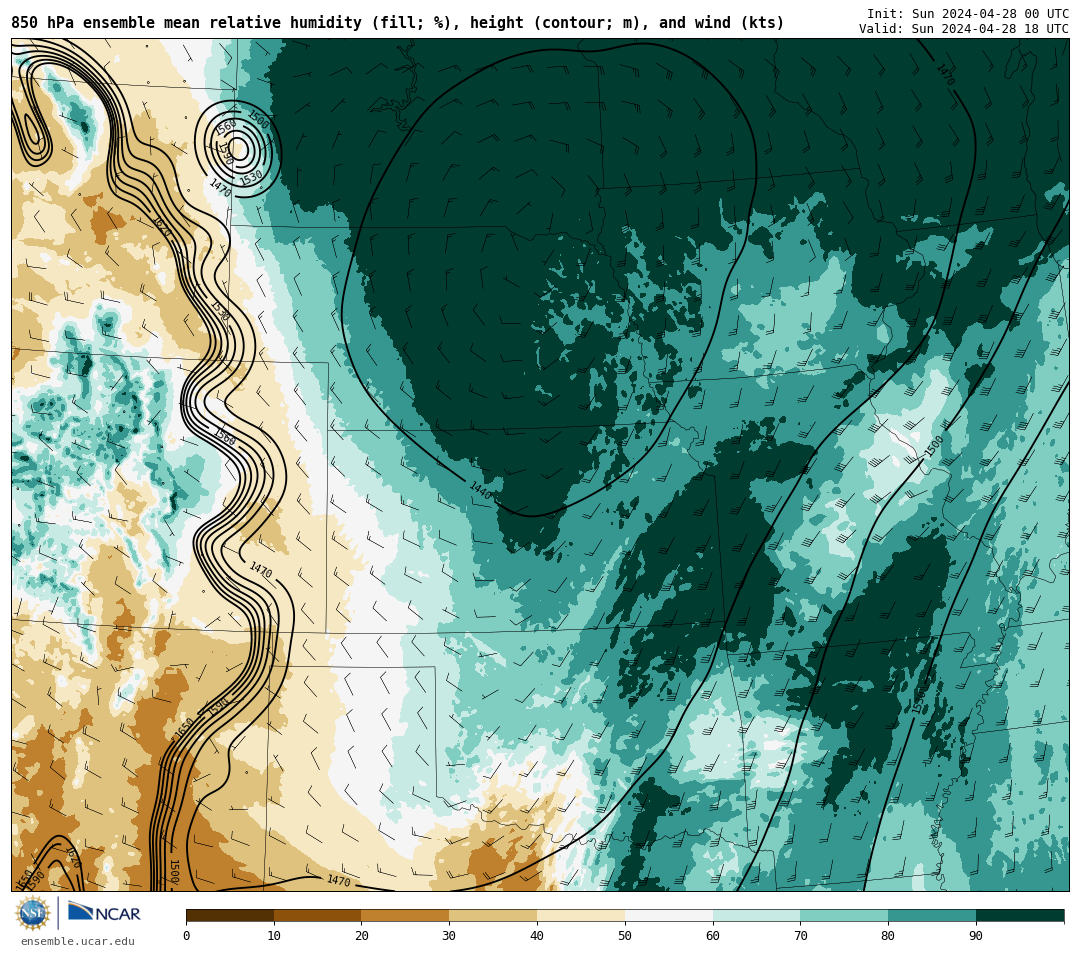Click the 40-50 cream colorbar segment
Viewport: 1080px width, 954px height.
pos(581,916)
